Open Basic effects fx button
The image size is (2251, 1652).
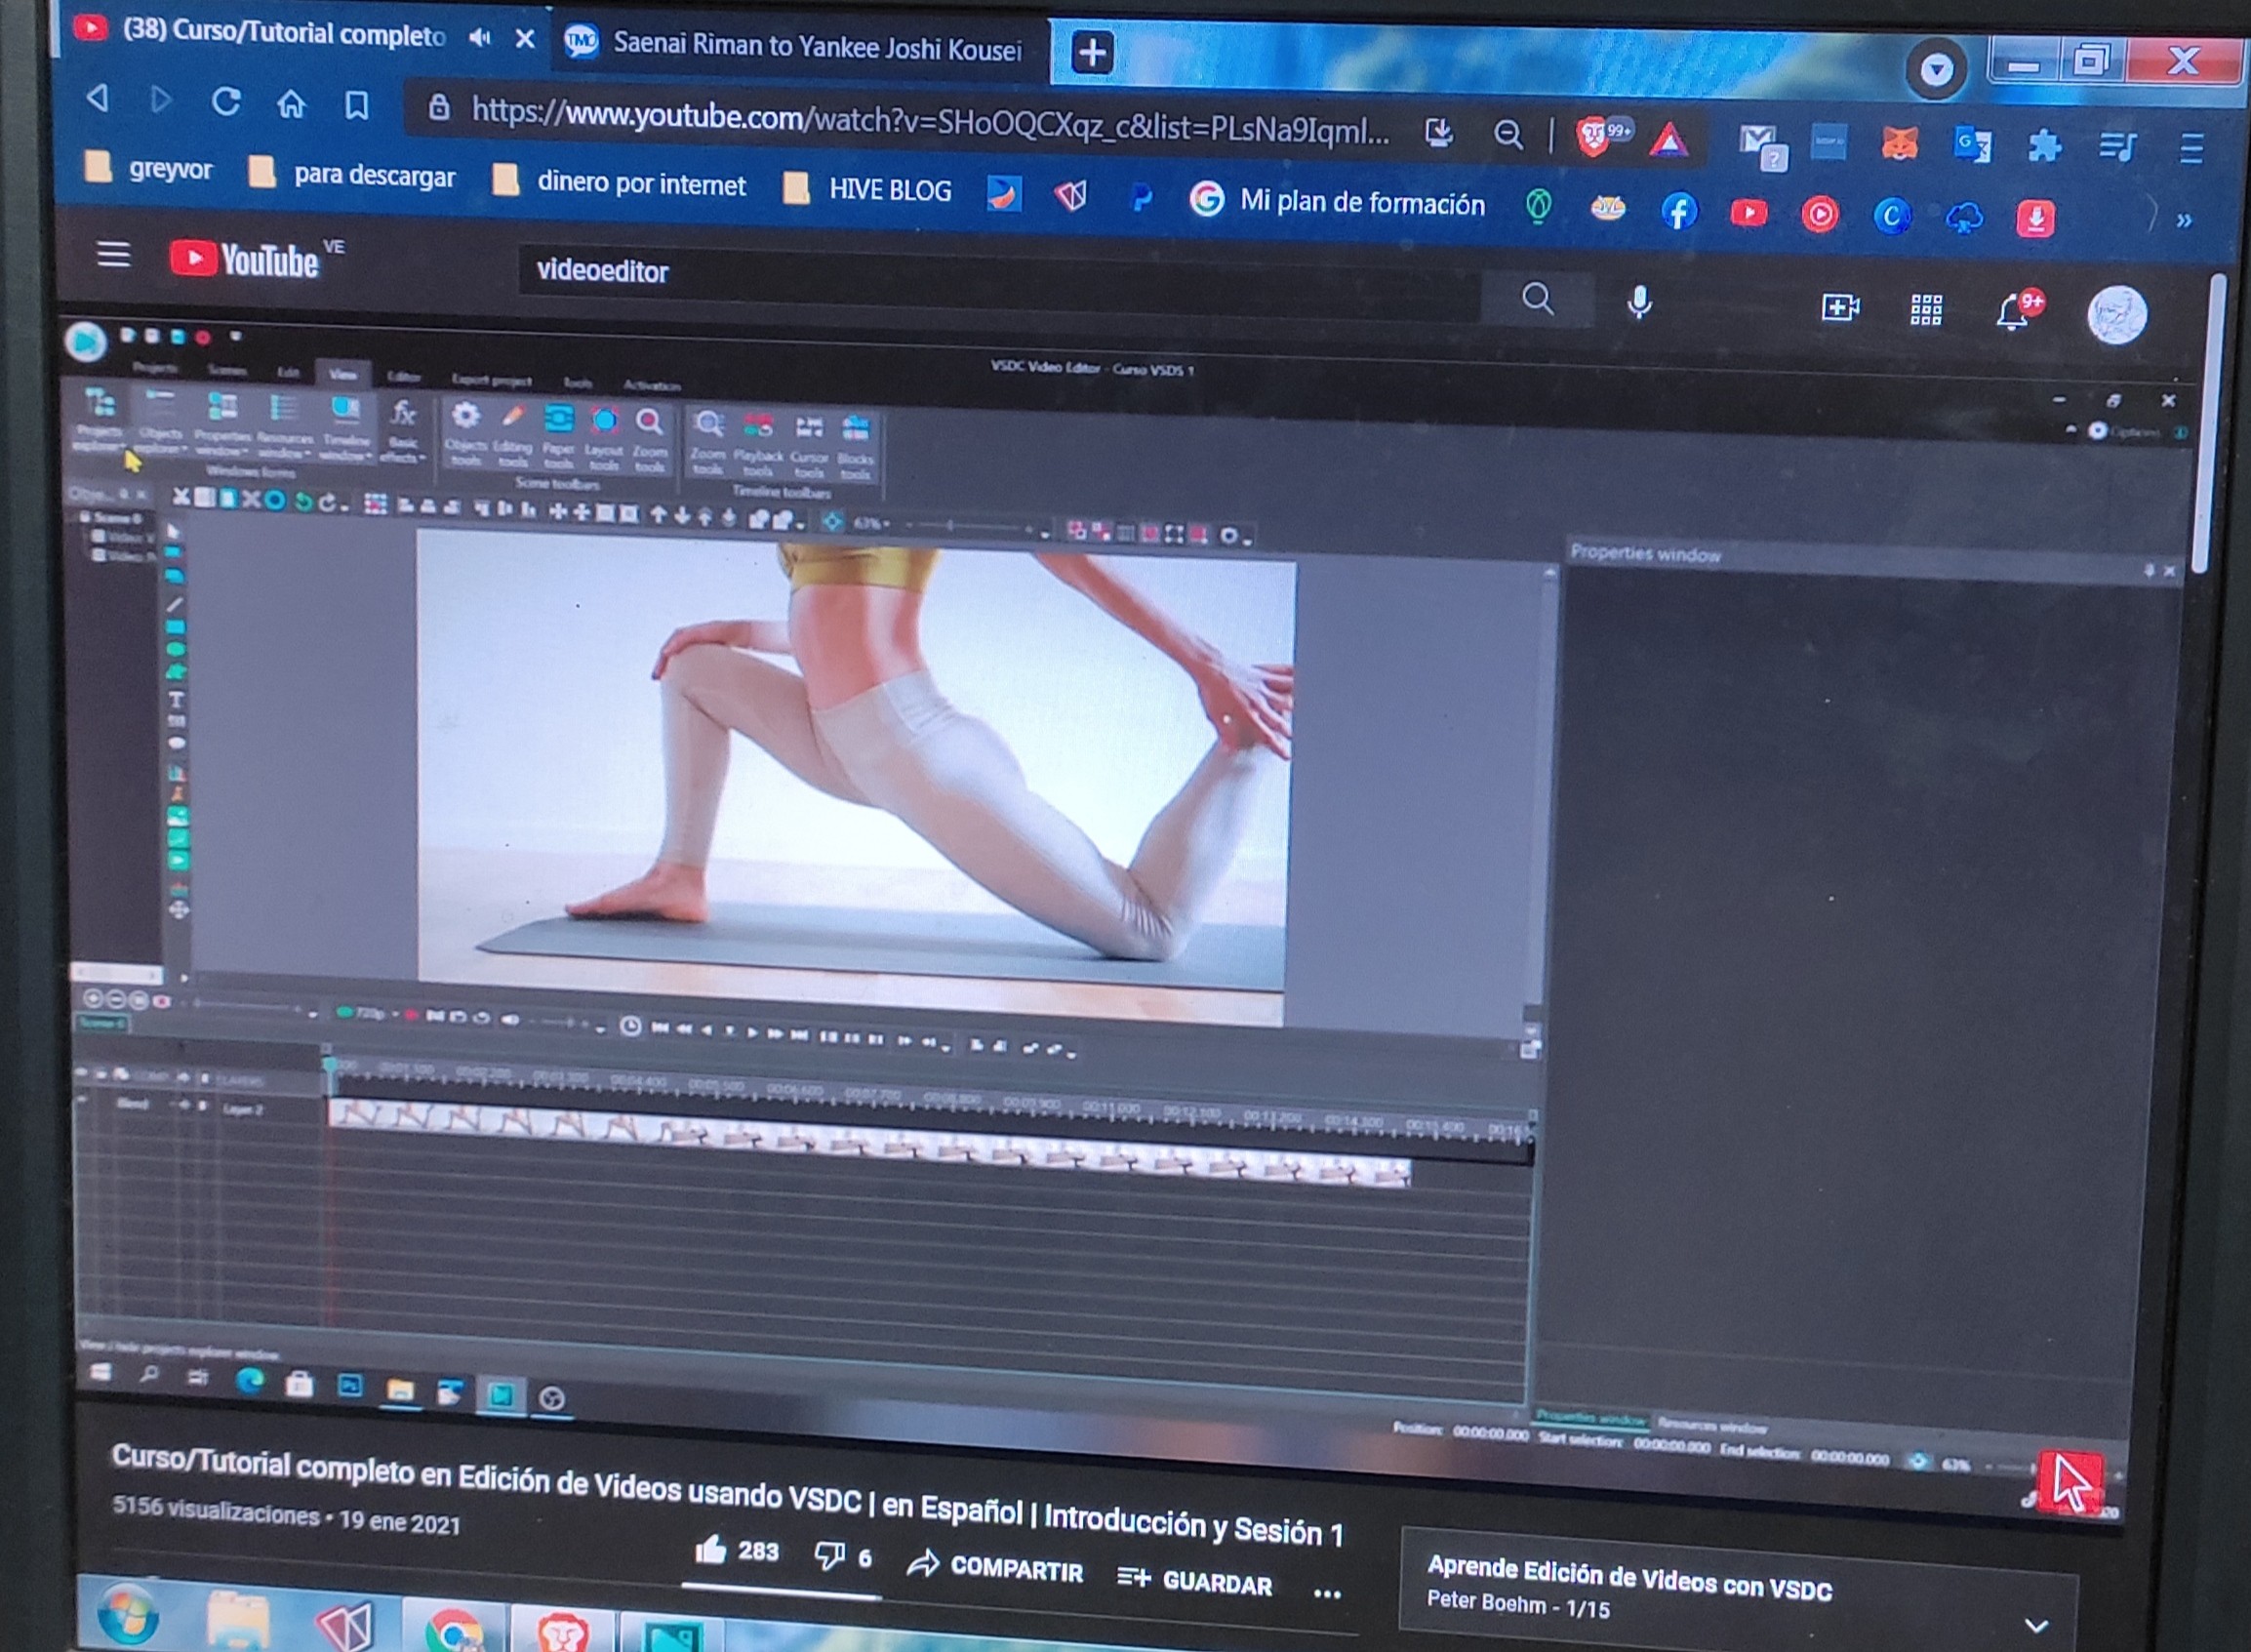click(x=403, y=432)
